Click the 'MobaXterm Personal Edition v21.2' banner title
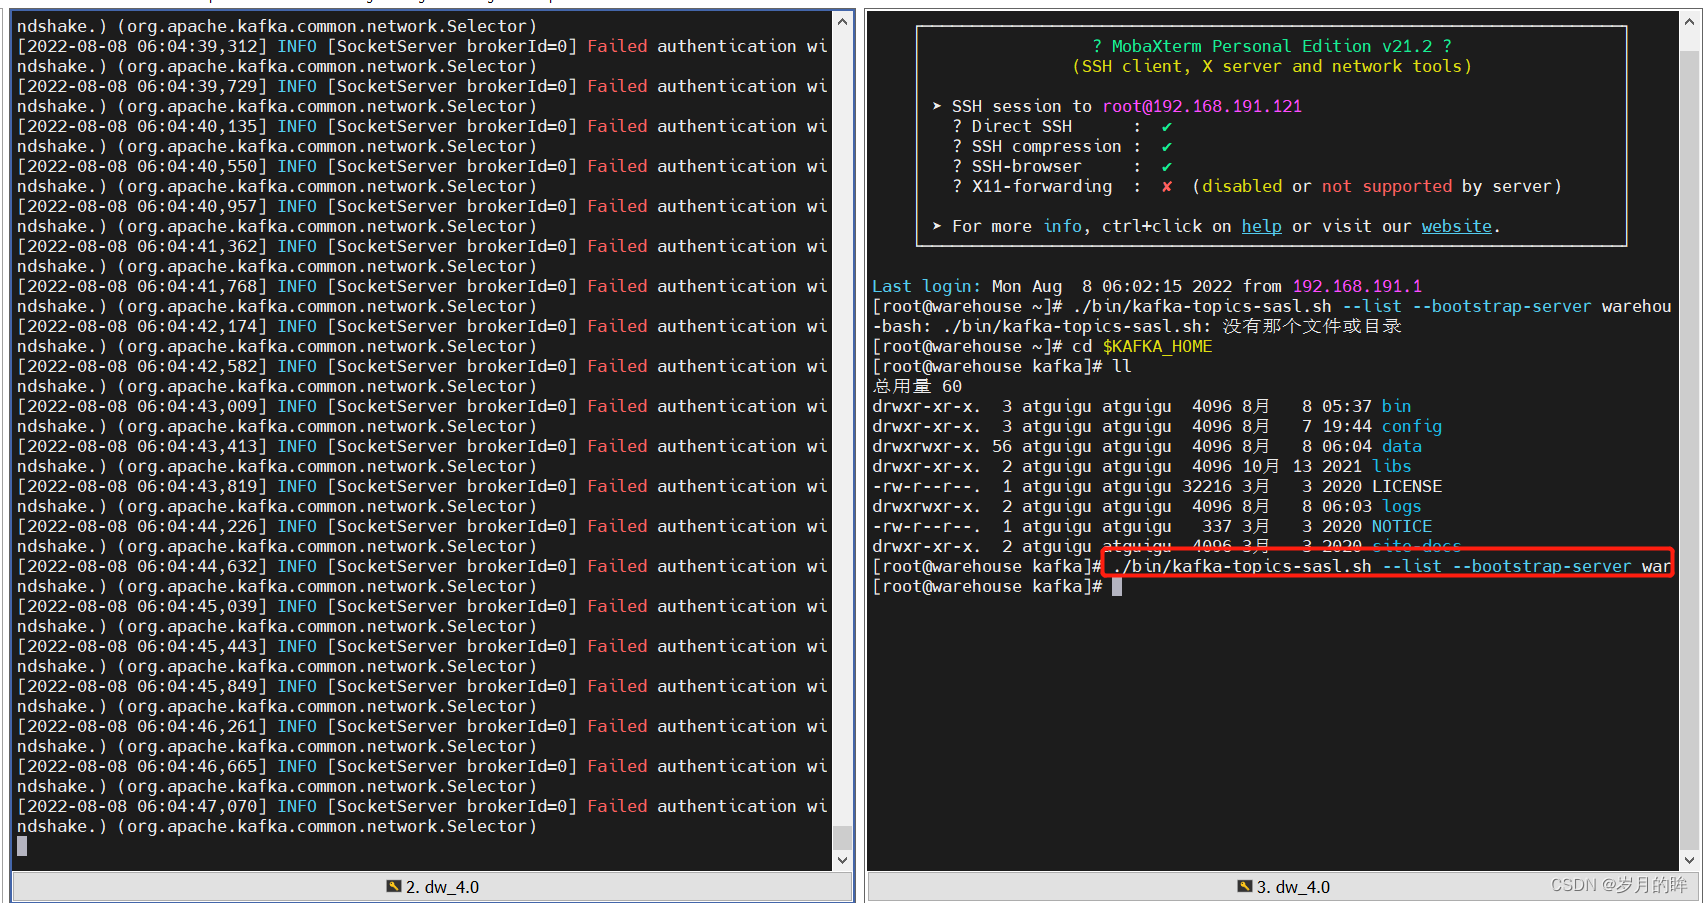1703x903 pixels. [1272, 46]
